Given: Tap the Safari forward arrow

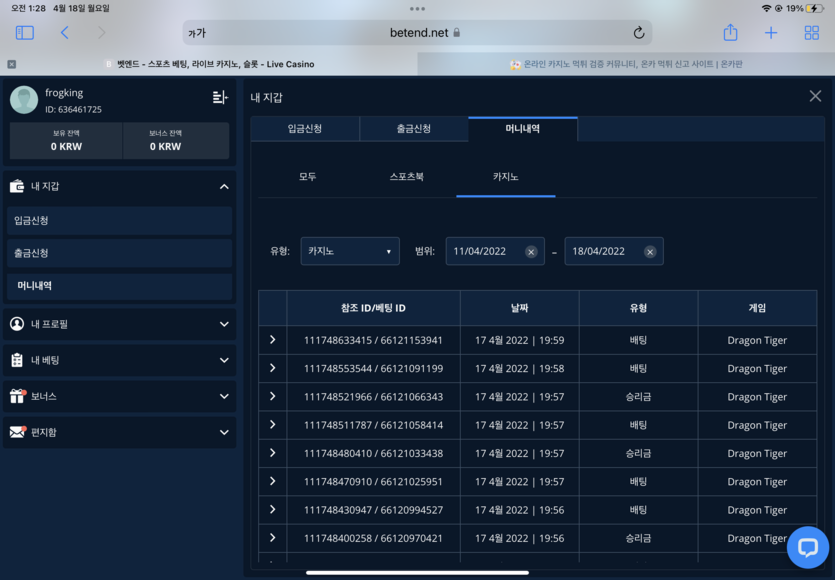Looking at the screenshot, I should [101, 33].
